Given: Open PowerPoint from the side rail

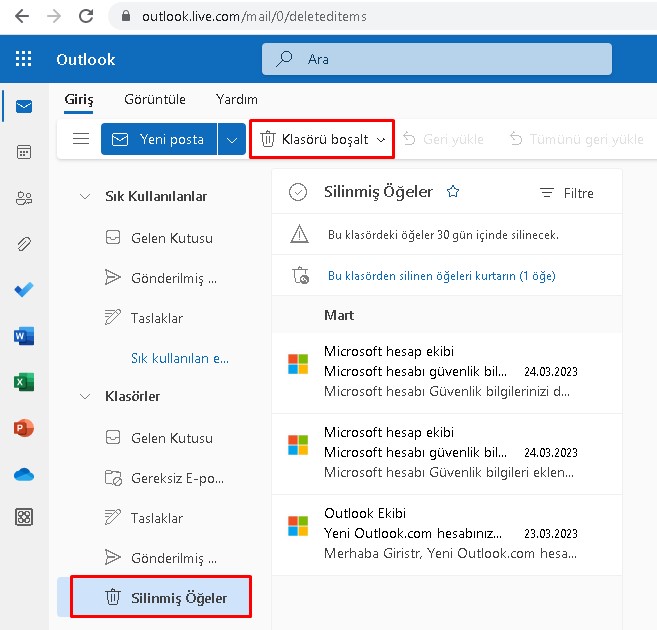Looking at the screenshot, I should [x=24, y=428].
